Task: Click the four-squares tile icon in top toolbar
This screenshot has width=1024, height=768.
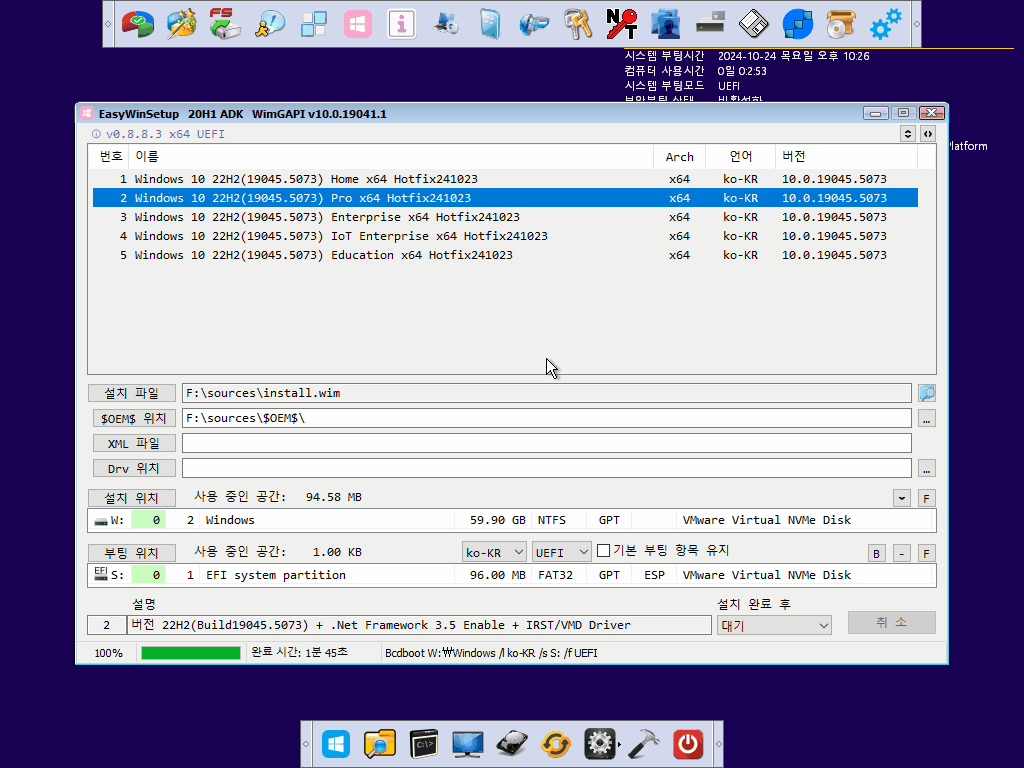Action: click(313, 25)
